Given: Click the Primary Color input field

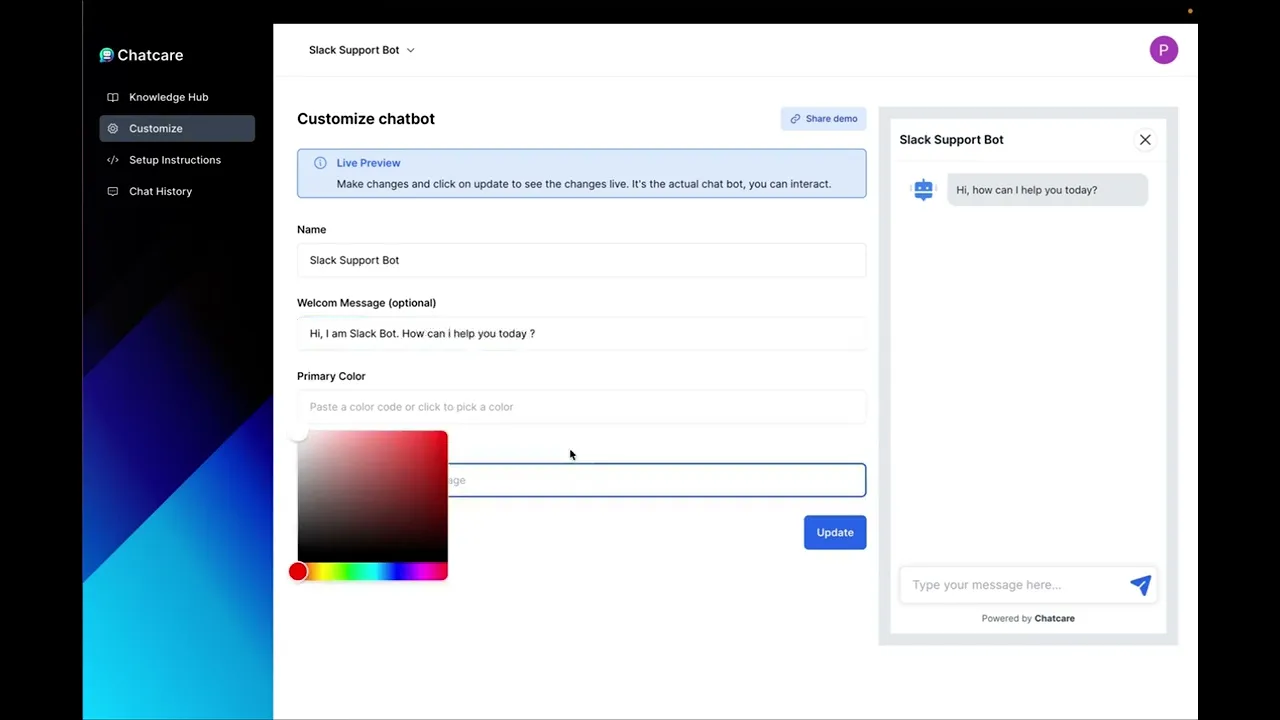Looking at the screenshot, I should pos(581,407).
